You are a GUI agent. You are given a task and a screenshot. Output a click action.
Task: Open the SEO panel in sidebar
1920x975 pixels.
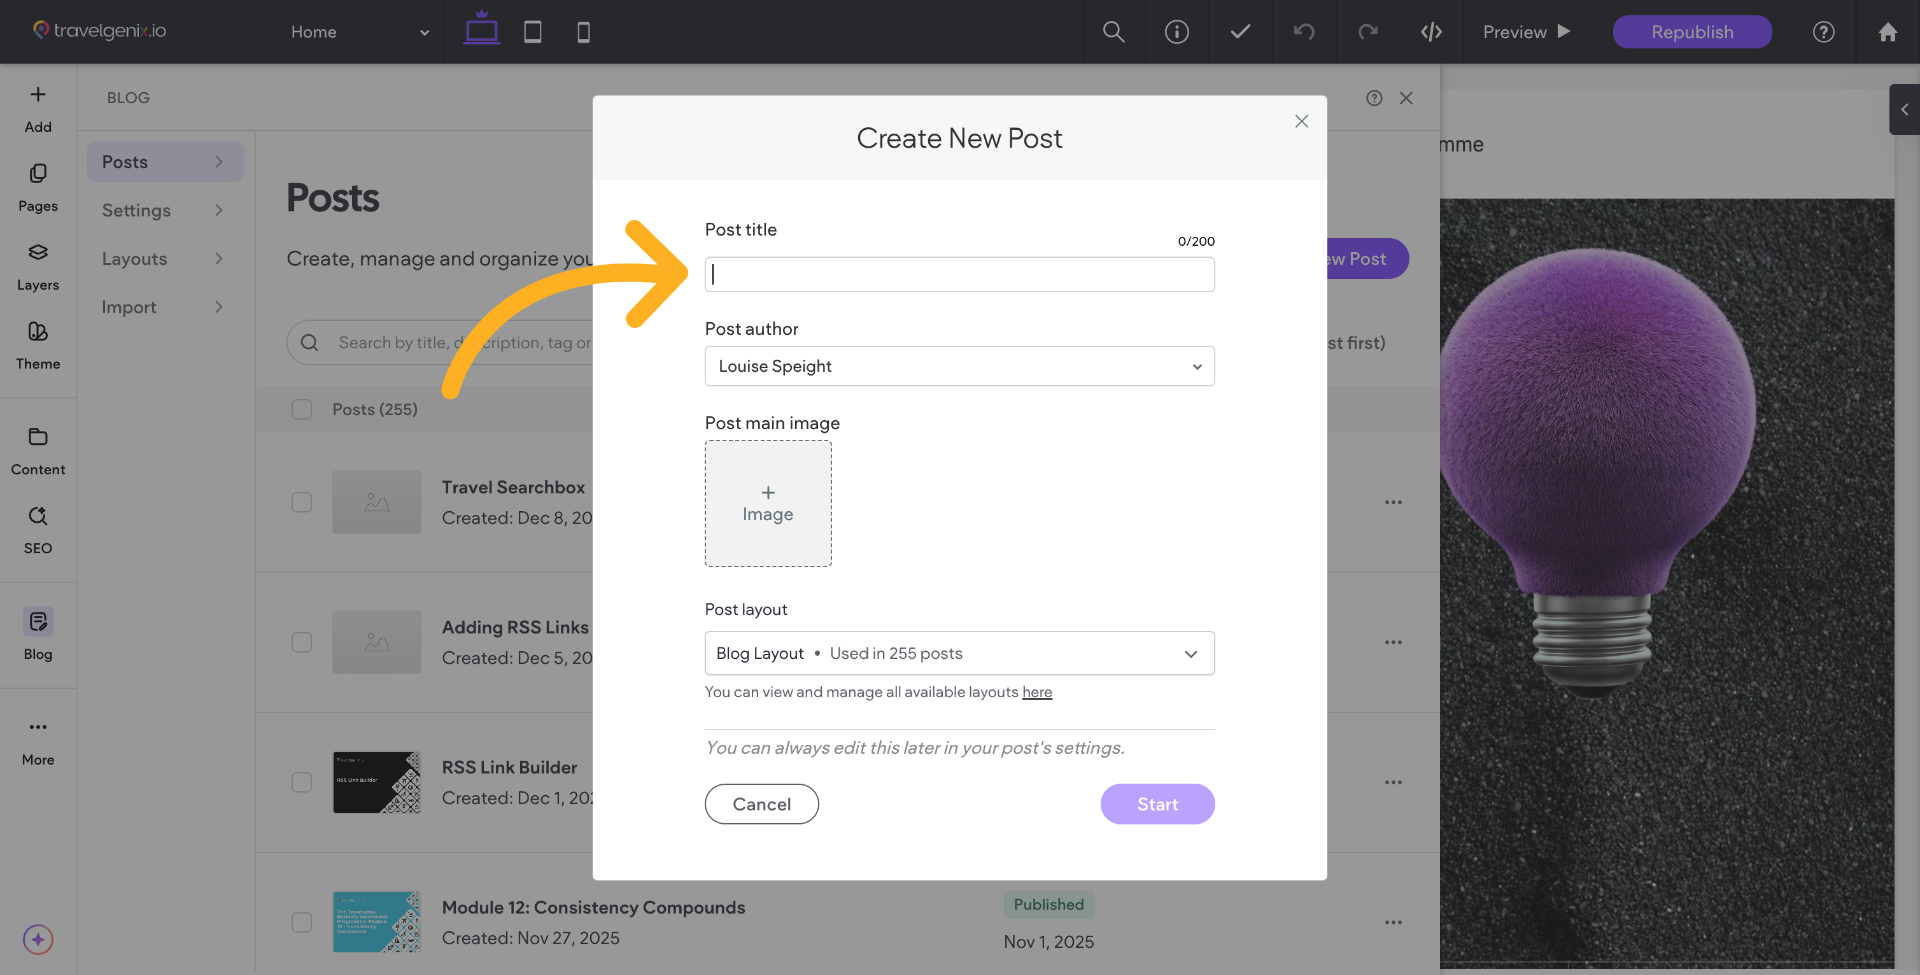click(37, 530)
